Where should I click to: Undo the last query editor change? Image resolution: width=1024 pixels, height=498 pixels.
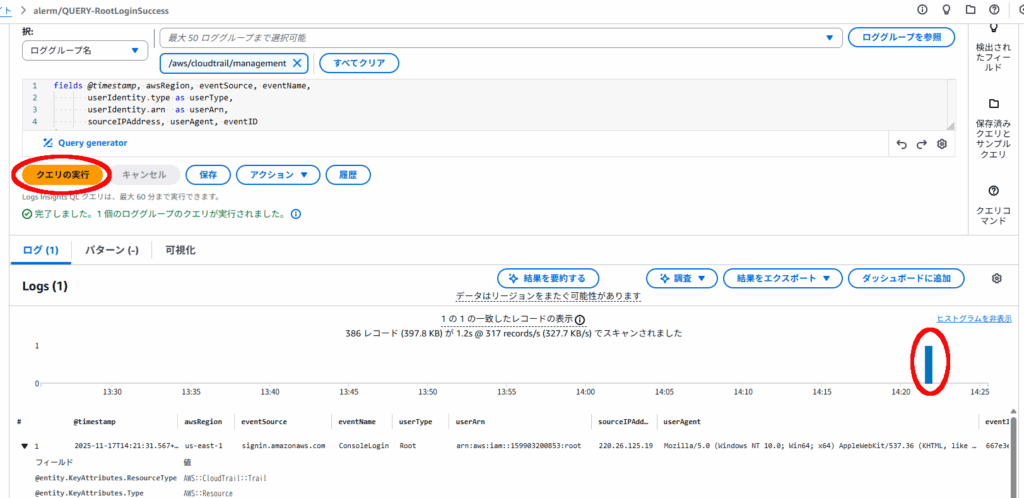[901, 144]
